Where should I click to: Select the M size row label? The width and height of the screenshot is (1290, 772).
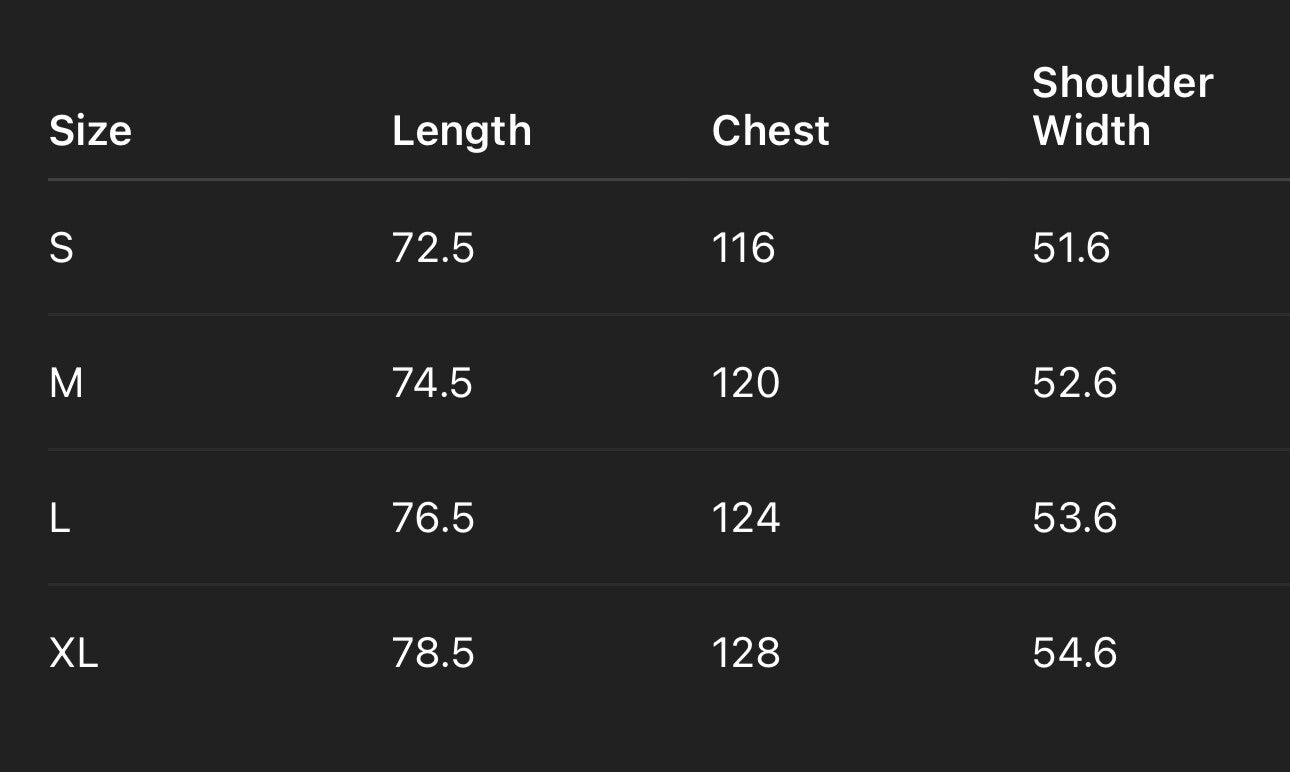coord(66,383)
